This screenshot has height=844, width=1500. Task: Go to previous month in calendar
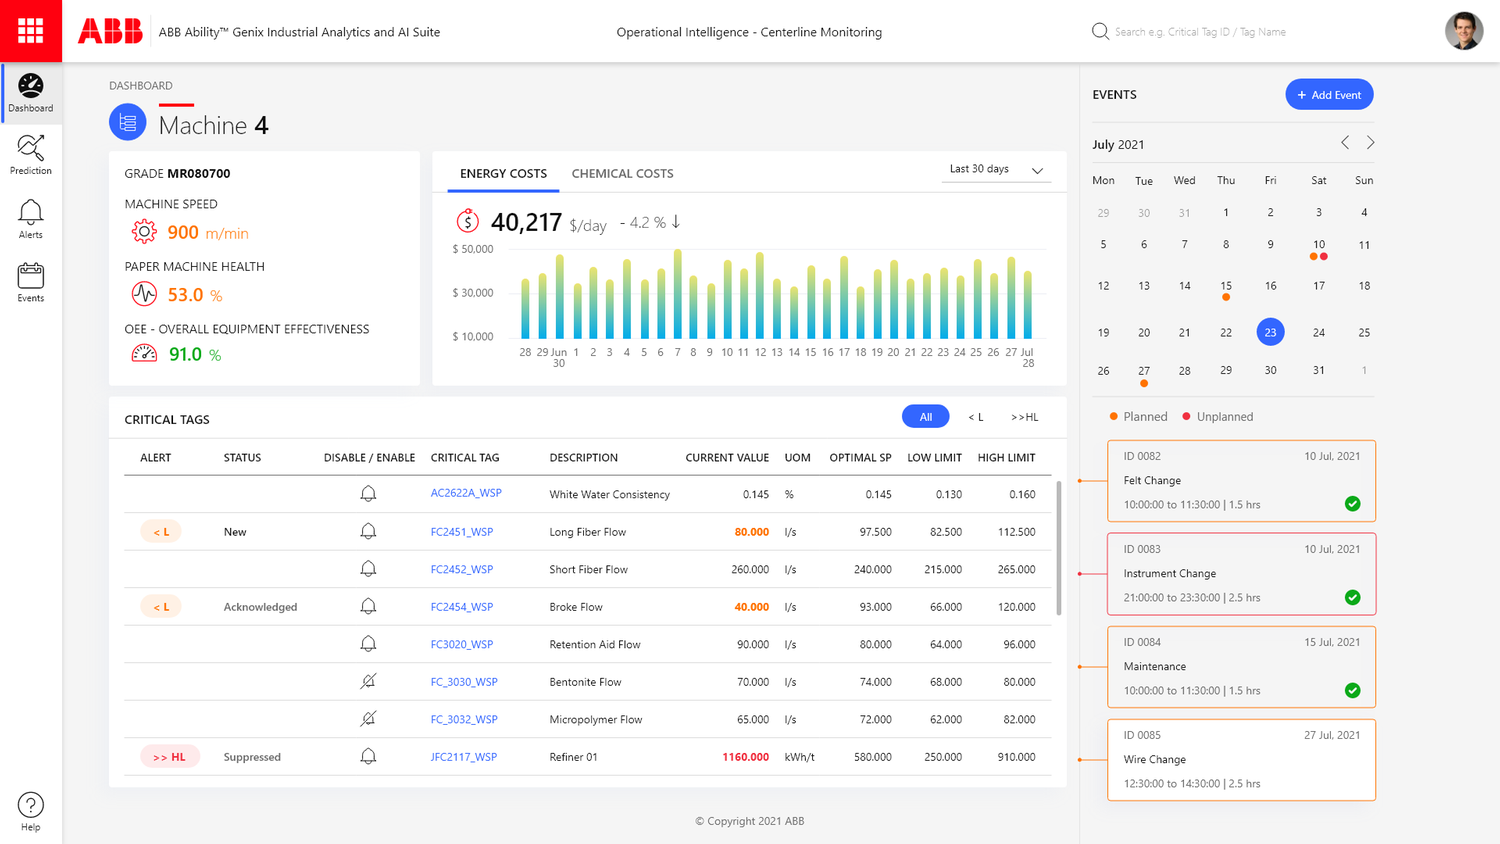tap(1345, 143)
